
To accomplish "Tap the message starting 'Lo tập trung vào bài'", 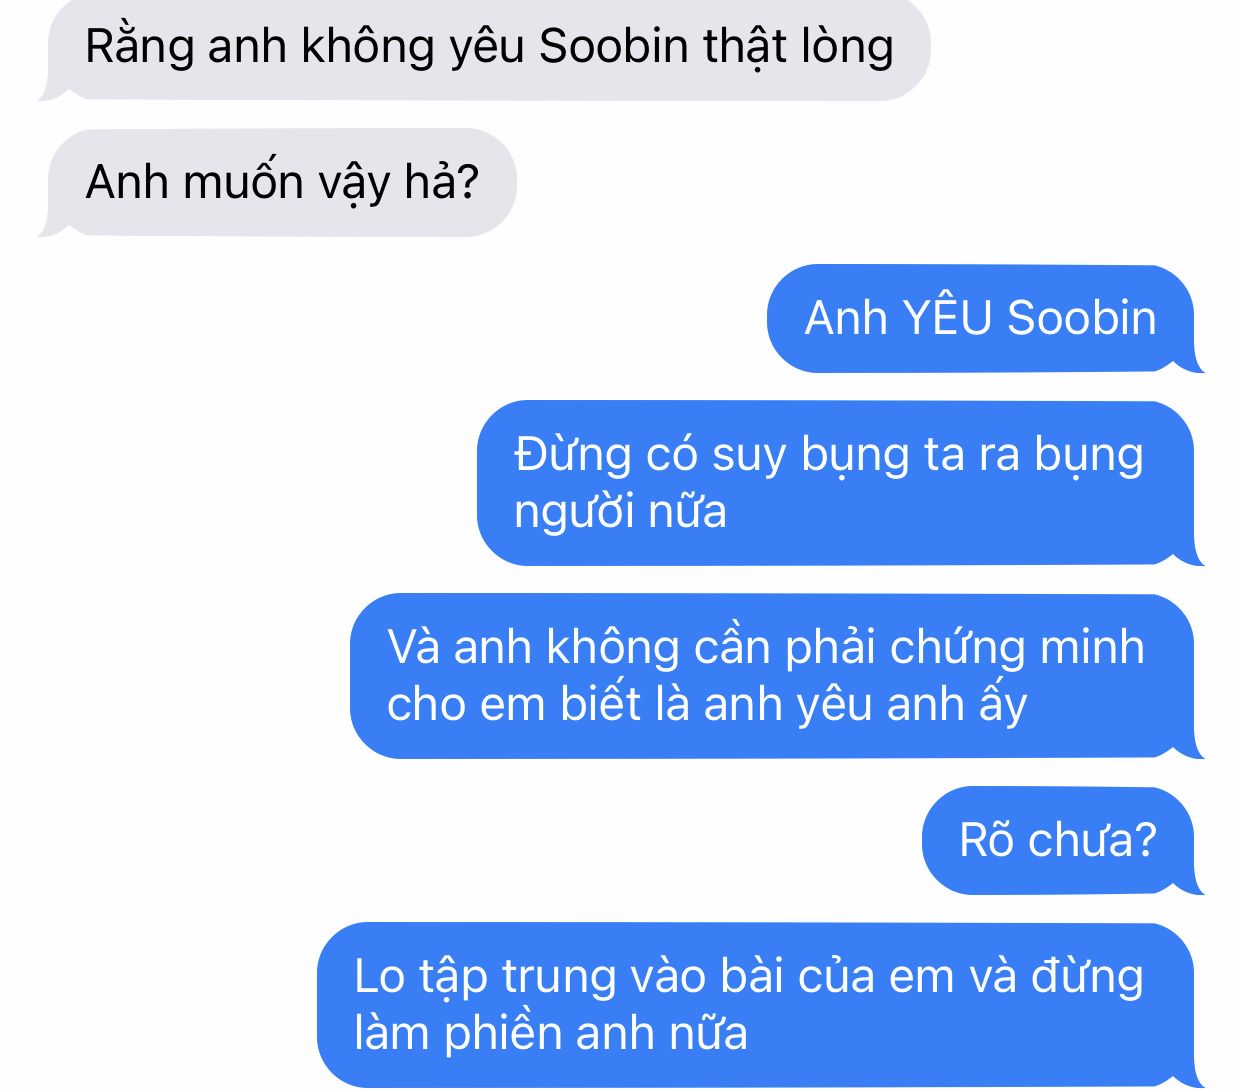I will tap(760, 1005).
